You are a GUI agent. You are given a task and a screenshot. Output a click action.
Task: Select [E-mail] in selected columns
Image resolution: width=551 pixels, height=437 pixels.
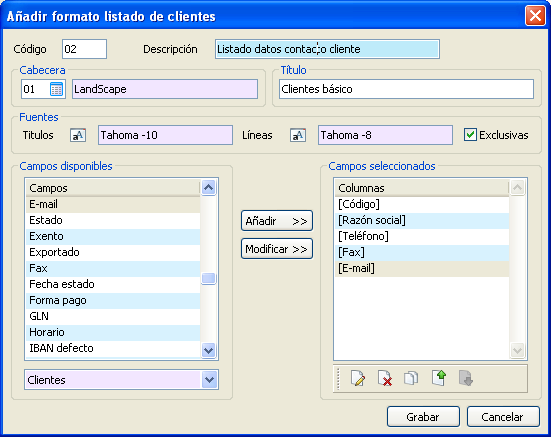(422, 268)
